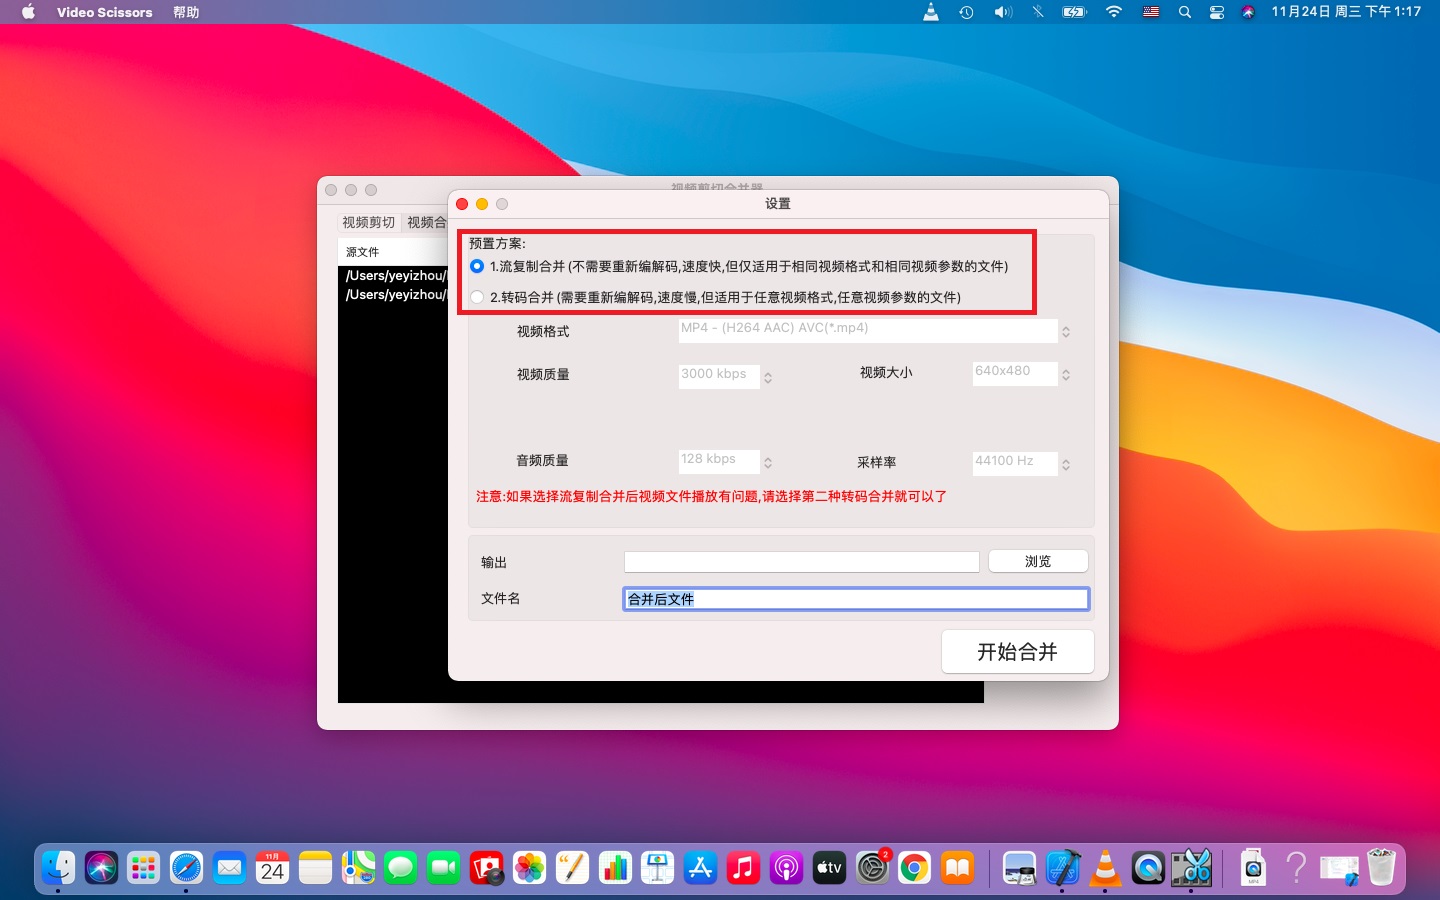Open Keynote from the dock
The height and width of the screenshot is (900, 1440).
[x=658, y=868]
